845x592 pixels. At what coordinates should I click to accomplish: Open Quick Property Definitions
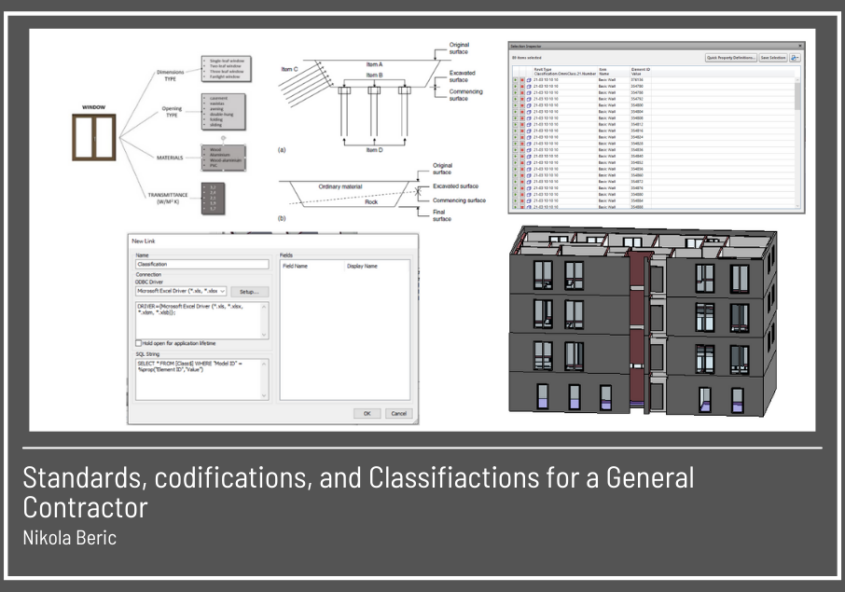click(731, 58)
